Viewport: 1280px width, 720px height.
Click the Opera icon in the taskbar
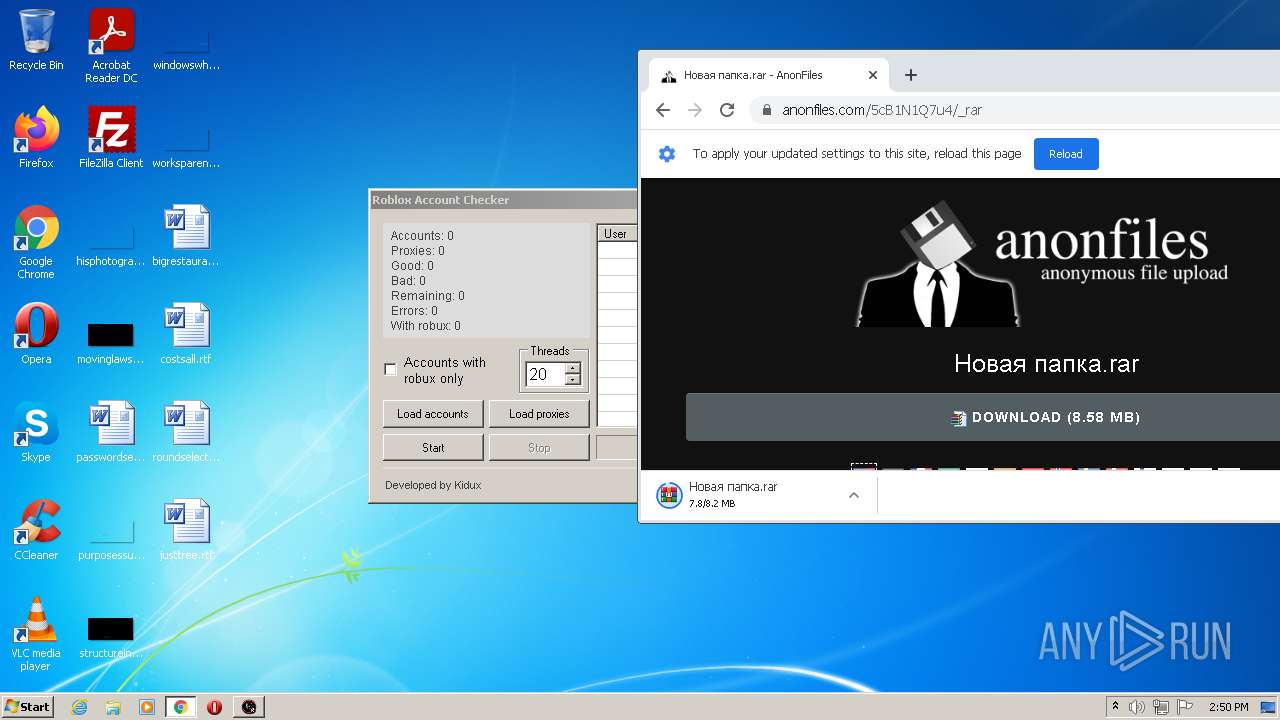214,707
